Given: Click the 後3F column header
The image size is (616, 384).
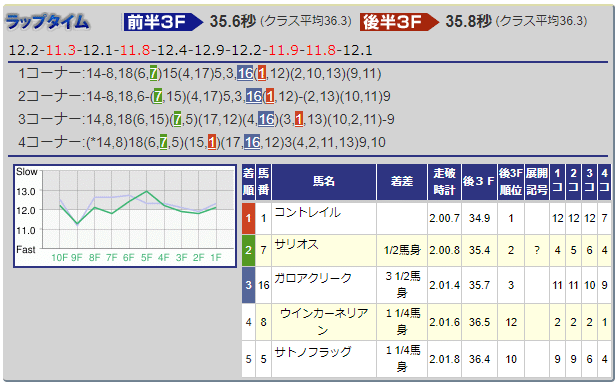Looking at the screenshot, I should click(x=479, y=182).
